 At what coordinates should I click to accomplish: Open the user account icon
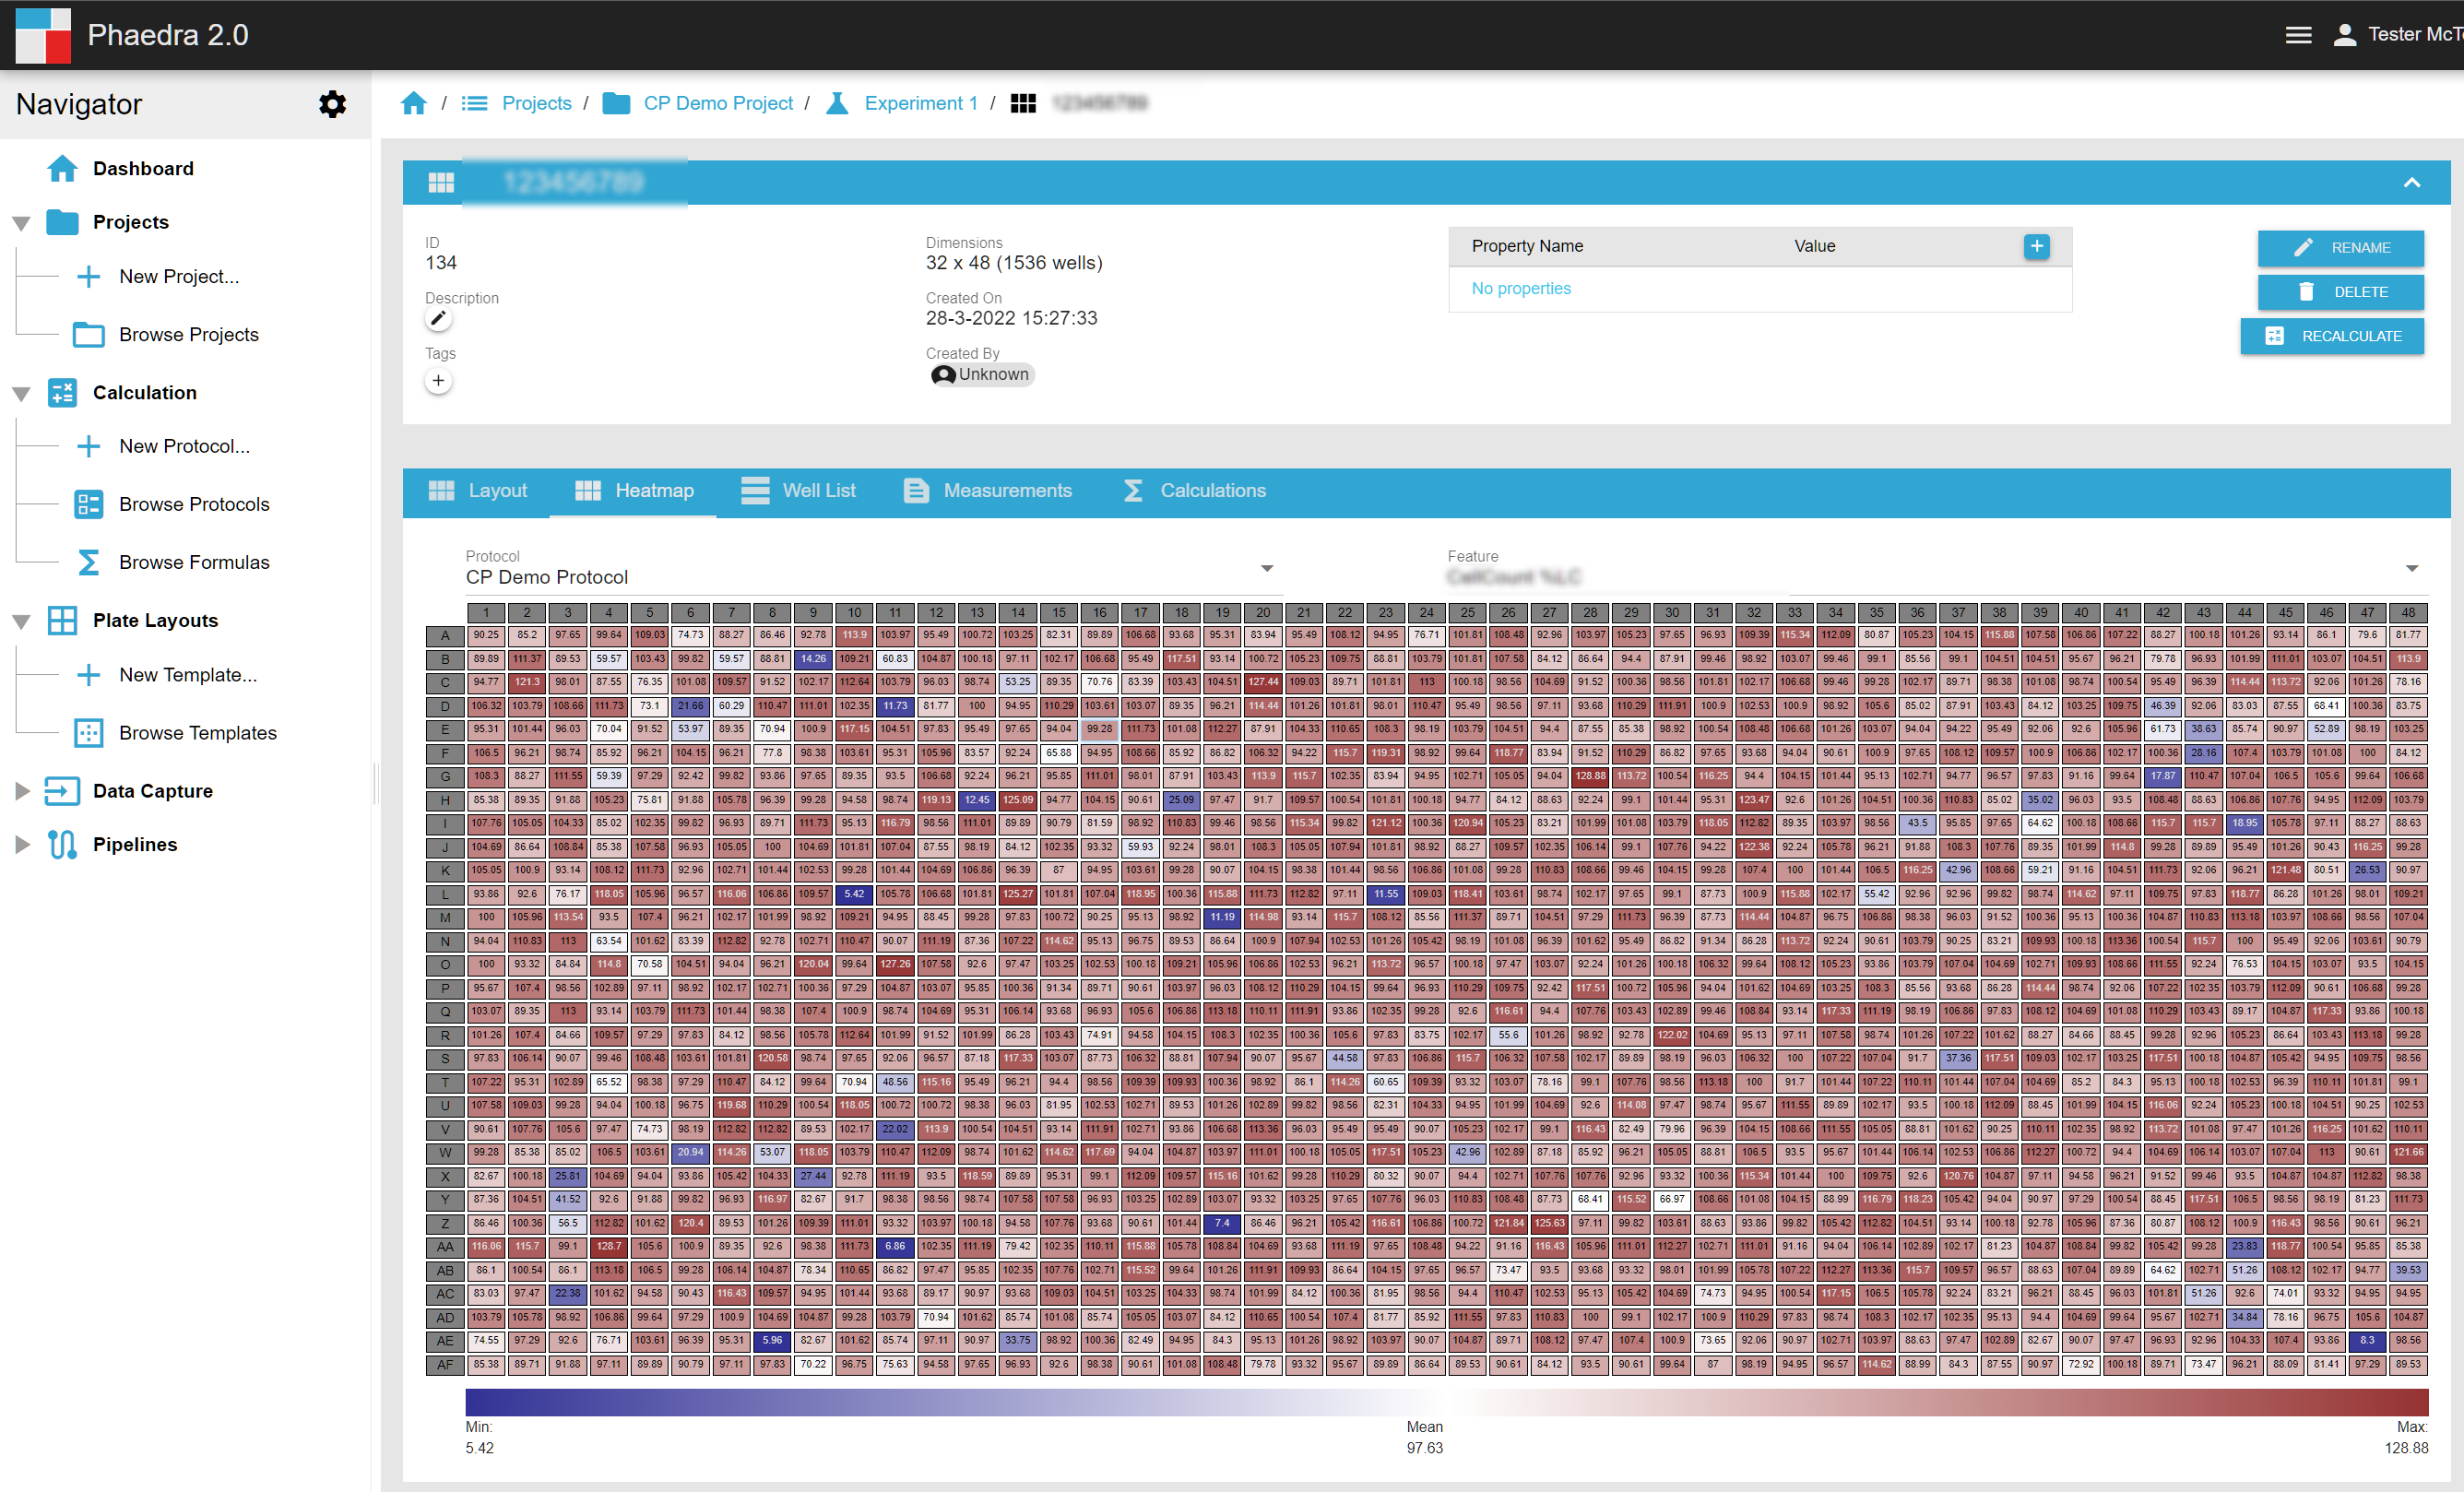point(2344,35)
